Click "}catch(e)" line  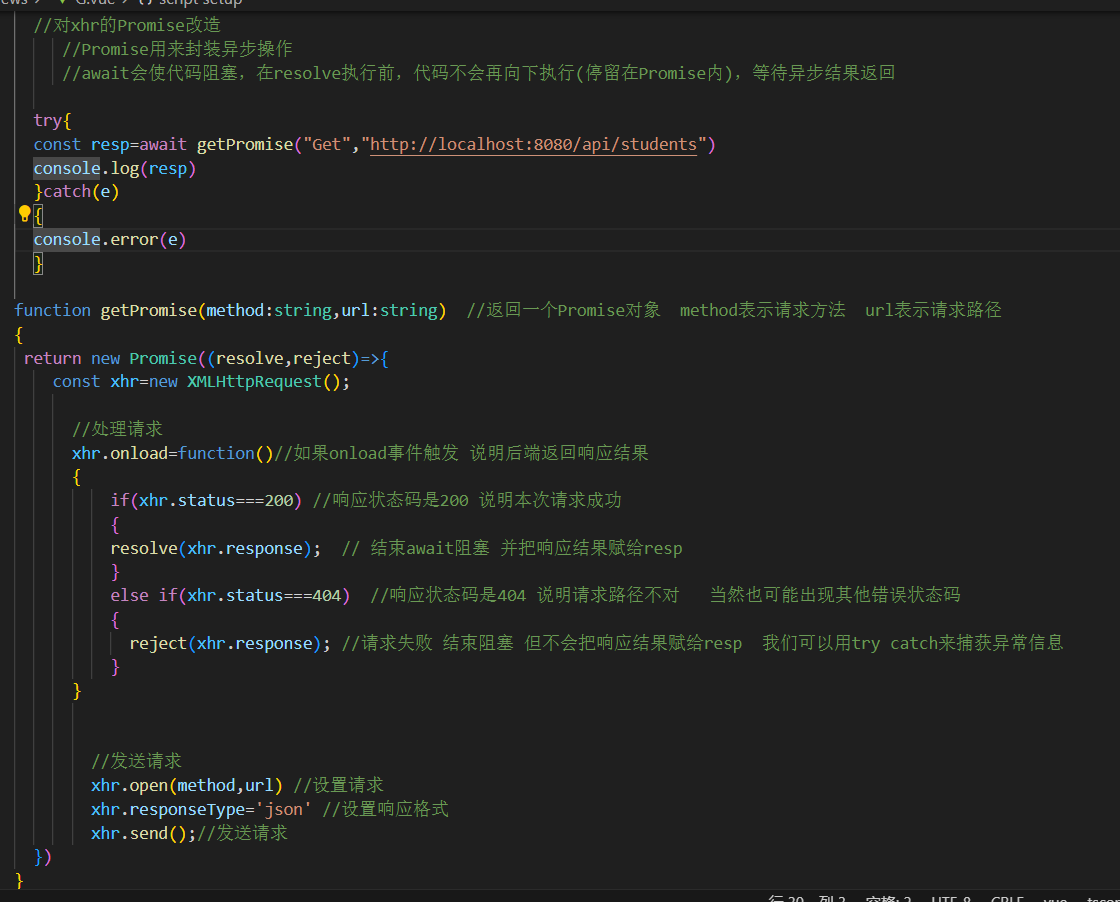[76, 191]
